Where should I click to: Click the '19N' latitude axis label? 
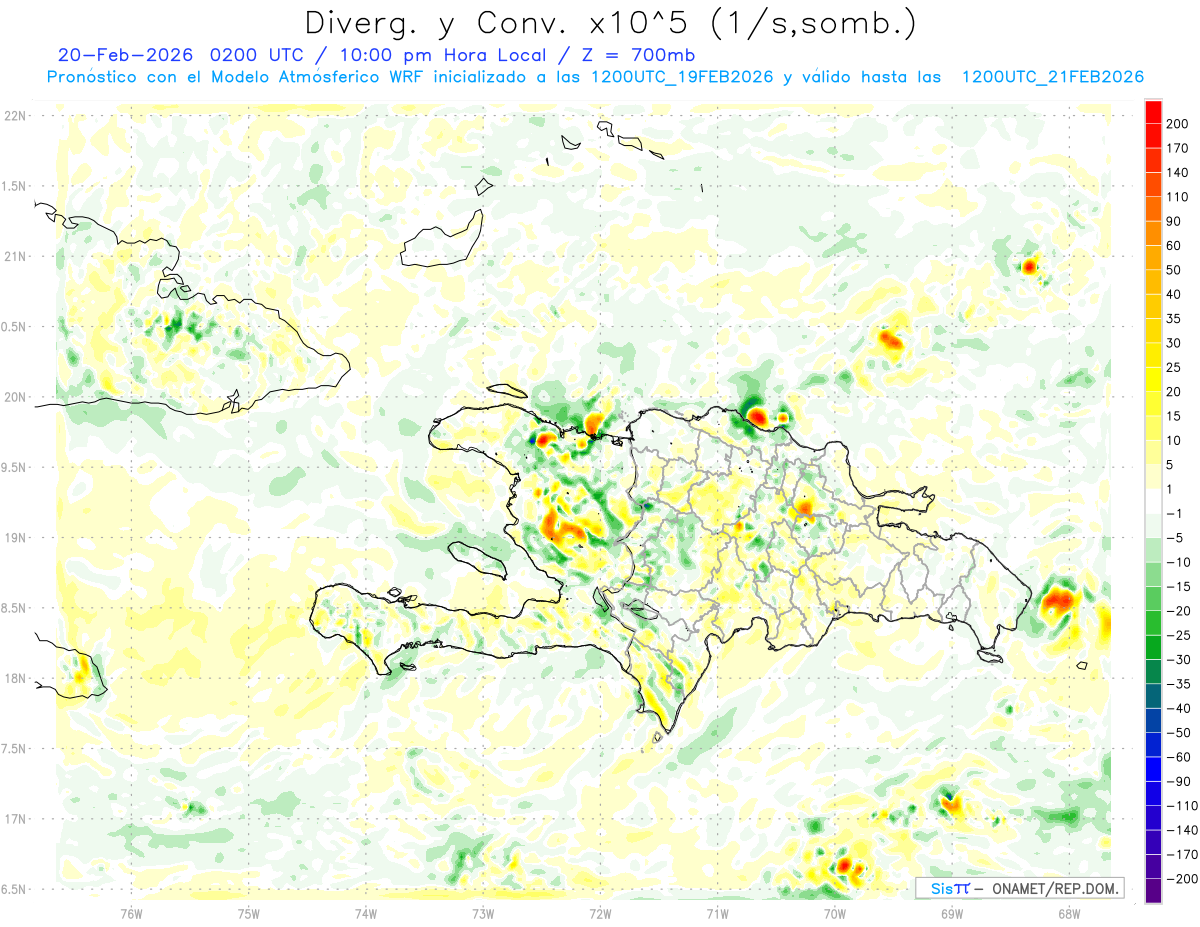[x=14, y=538]
